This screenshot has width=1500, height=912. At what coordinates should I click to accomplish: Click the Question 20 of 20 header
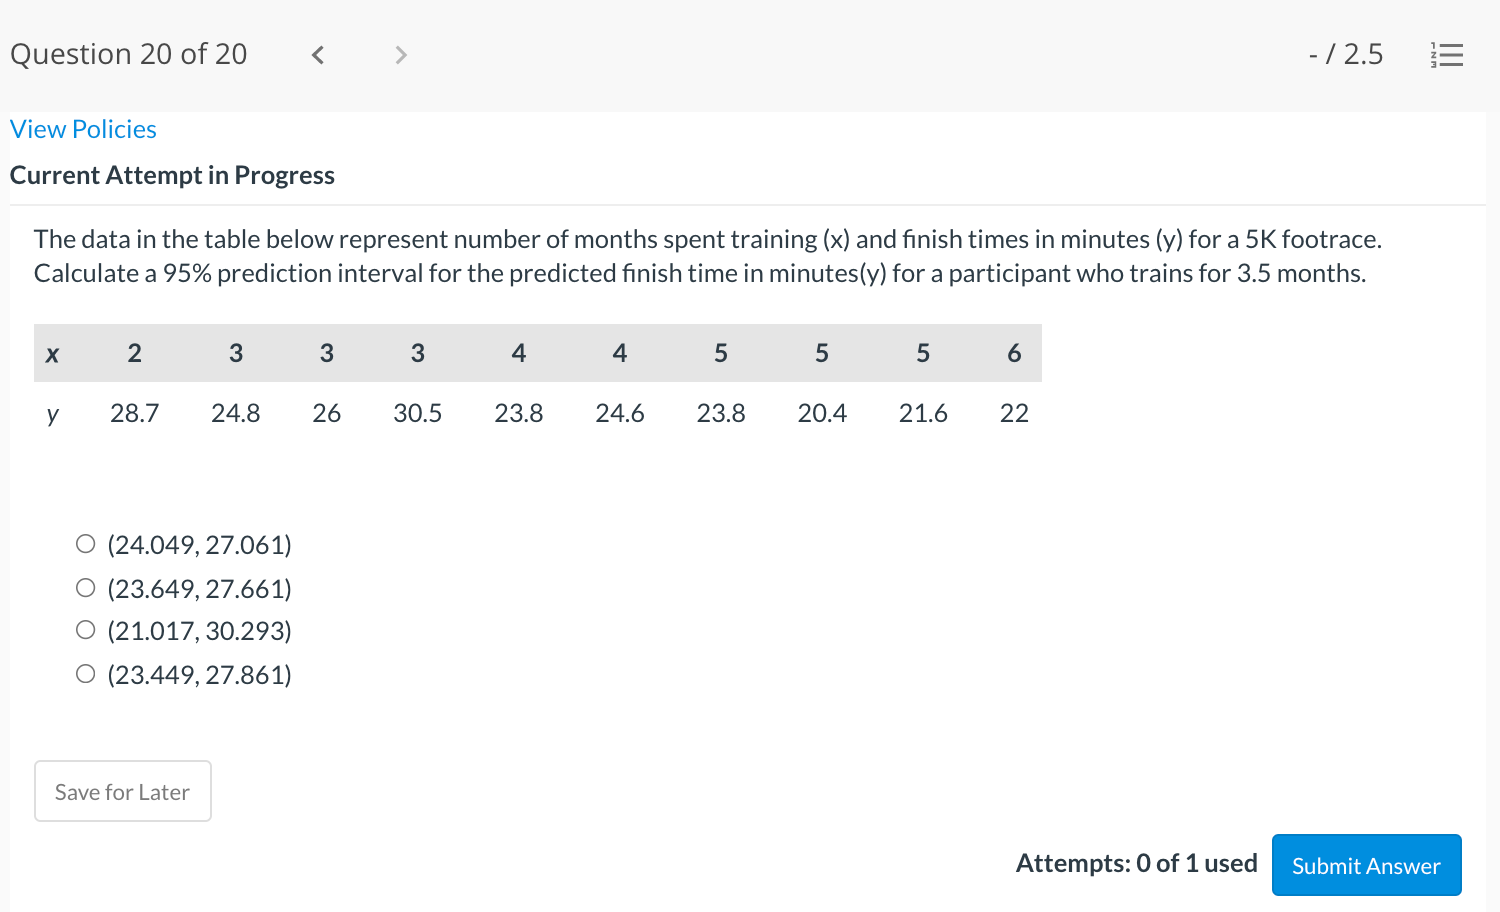click(128, 54)
